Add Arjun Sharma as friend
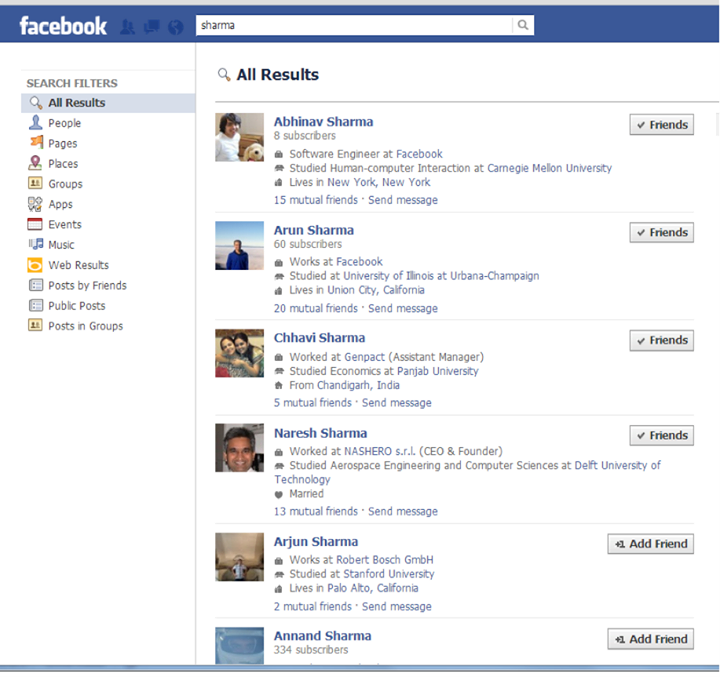Viewport: 720px width, 677px height. pos(650,544)
